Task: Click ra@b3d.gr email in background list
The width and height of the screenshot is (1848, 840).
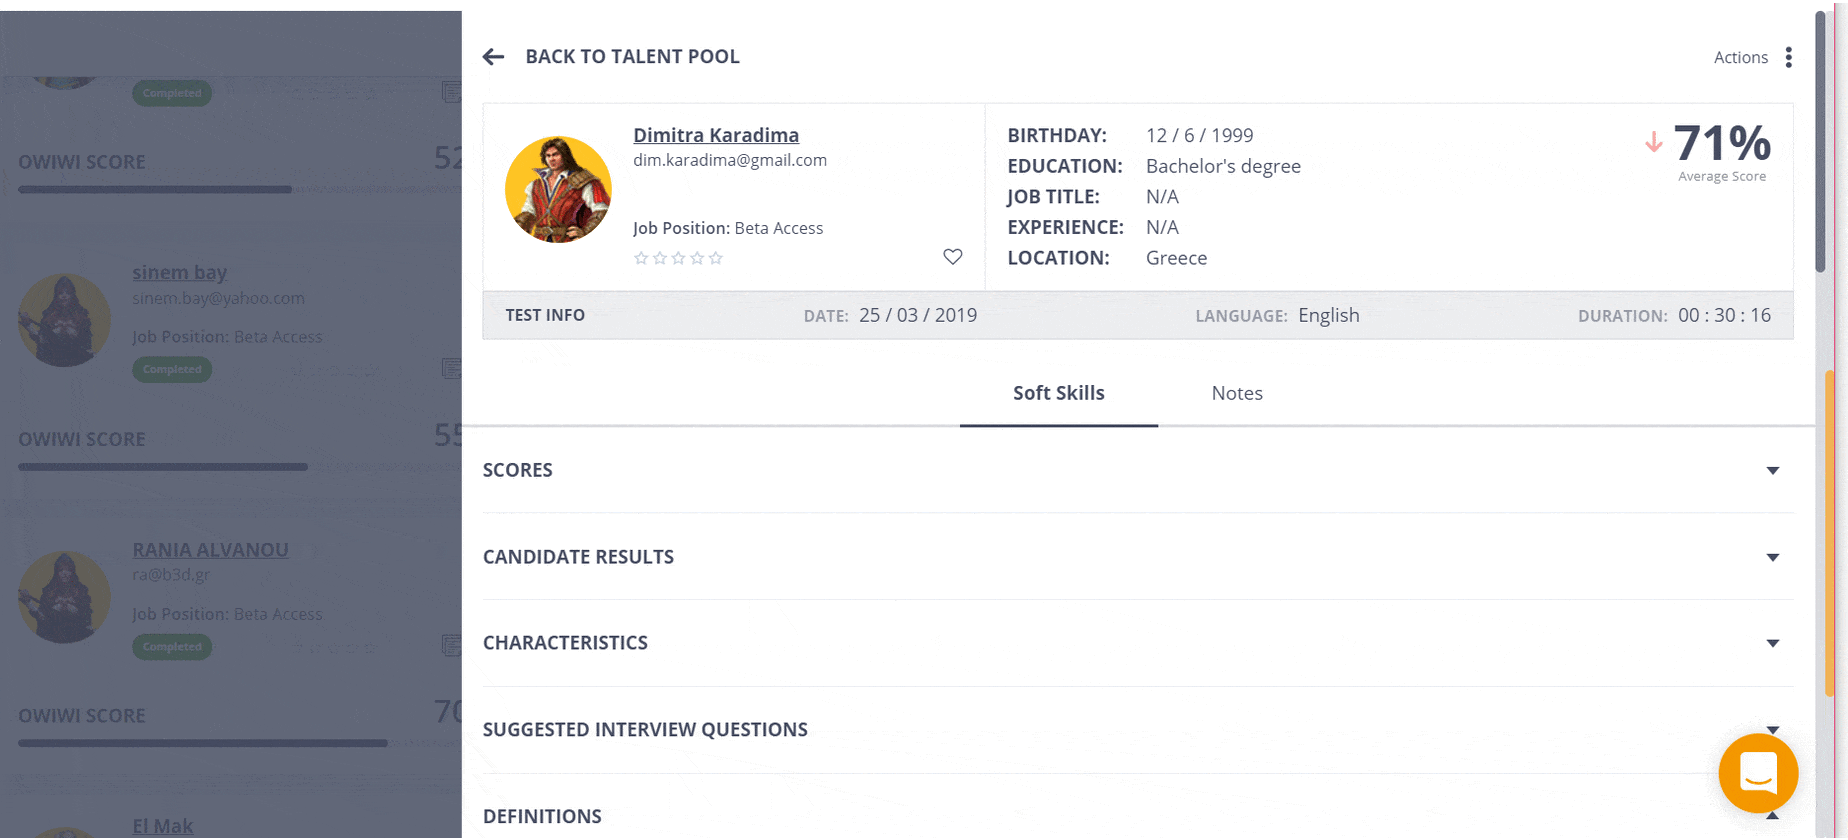Action: tap(171, 575)
